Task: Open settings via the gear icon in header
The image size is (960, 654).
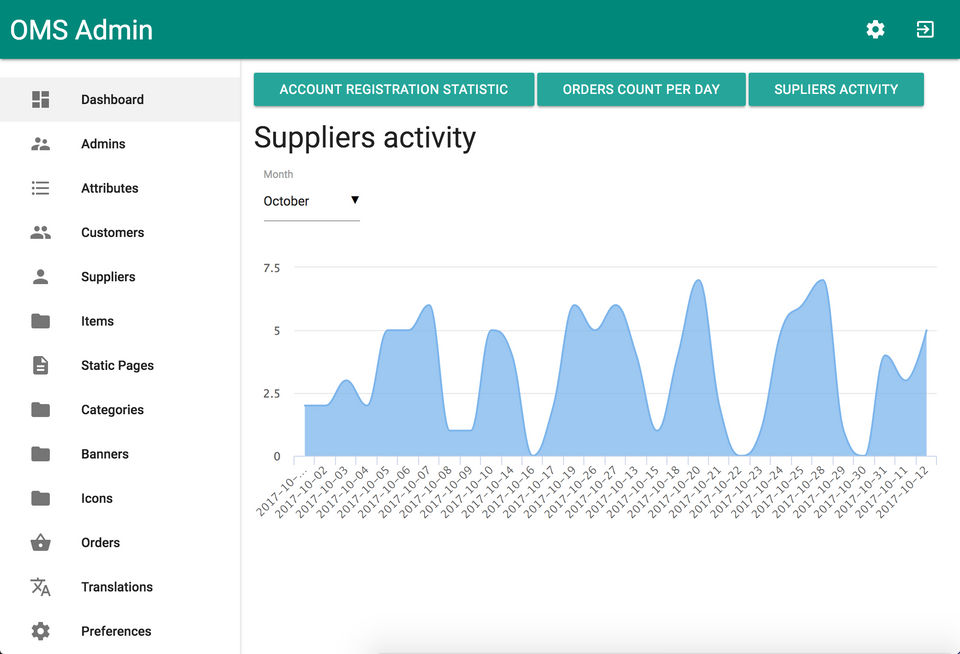Action: 875,30
